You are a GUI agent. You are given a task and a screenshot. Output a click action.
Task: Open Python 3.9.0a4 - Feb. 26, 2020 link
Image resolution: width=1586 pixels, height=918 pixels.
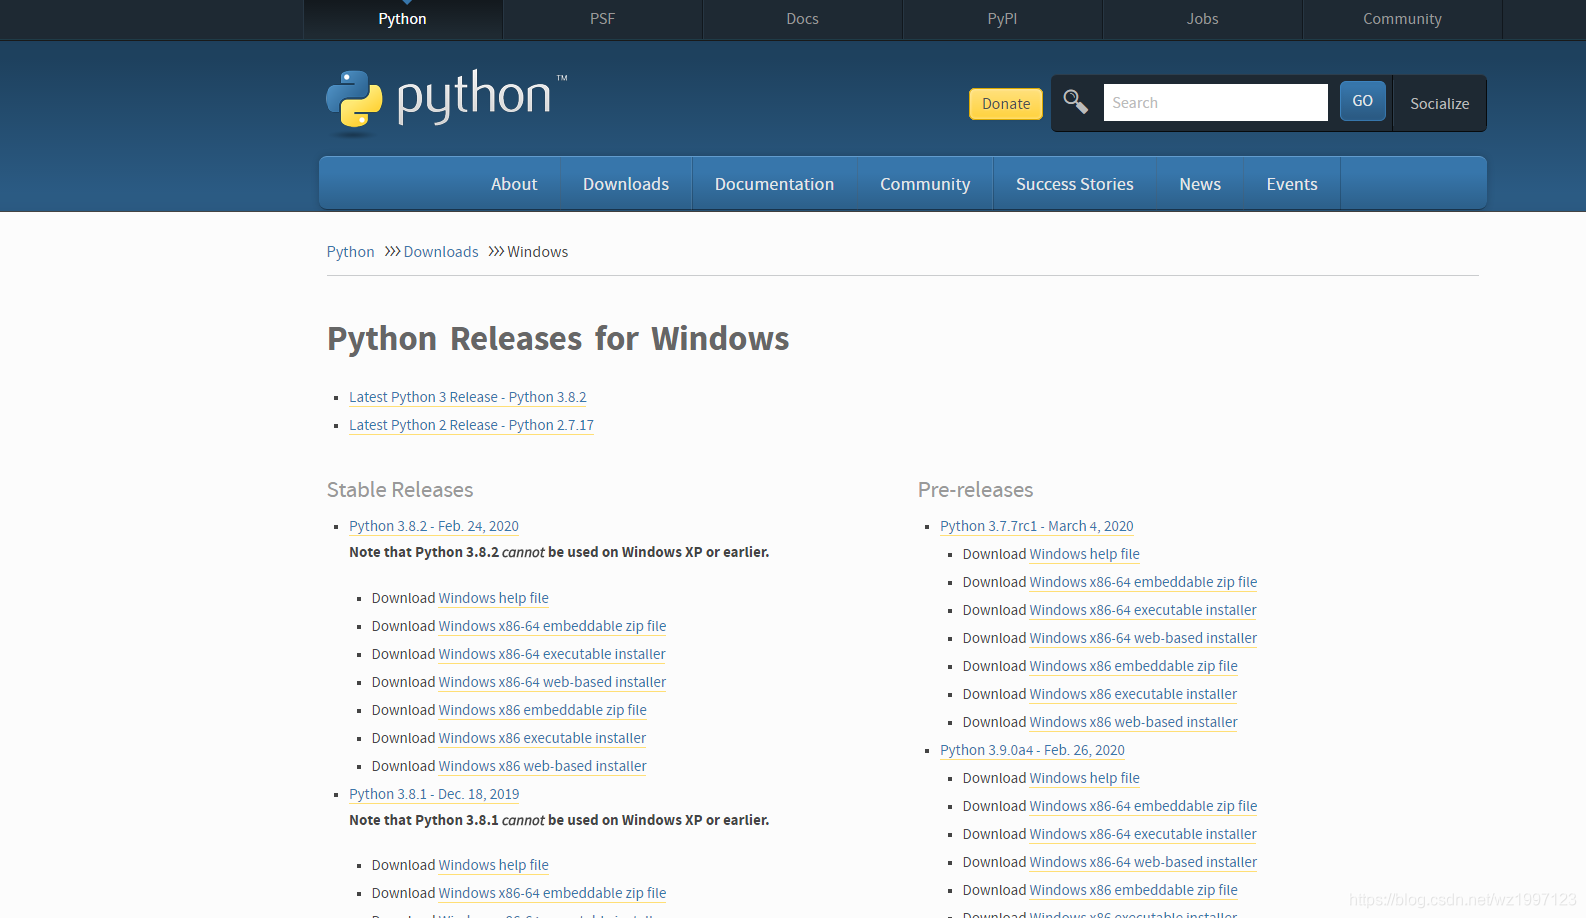[x=1032, y=750]
